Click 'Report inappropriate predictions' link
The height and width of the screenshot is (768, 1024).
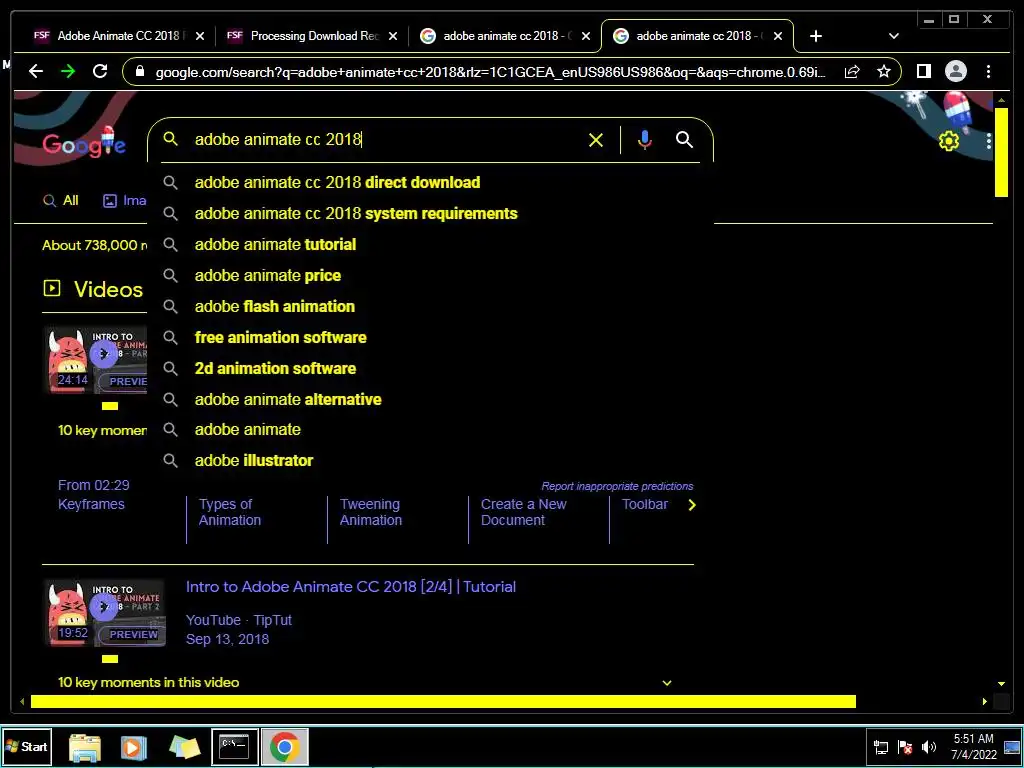coord(617,486)
